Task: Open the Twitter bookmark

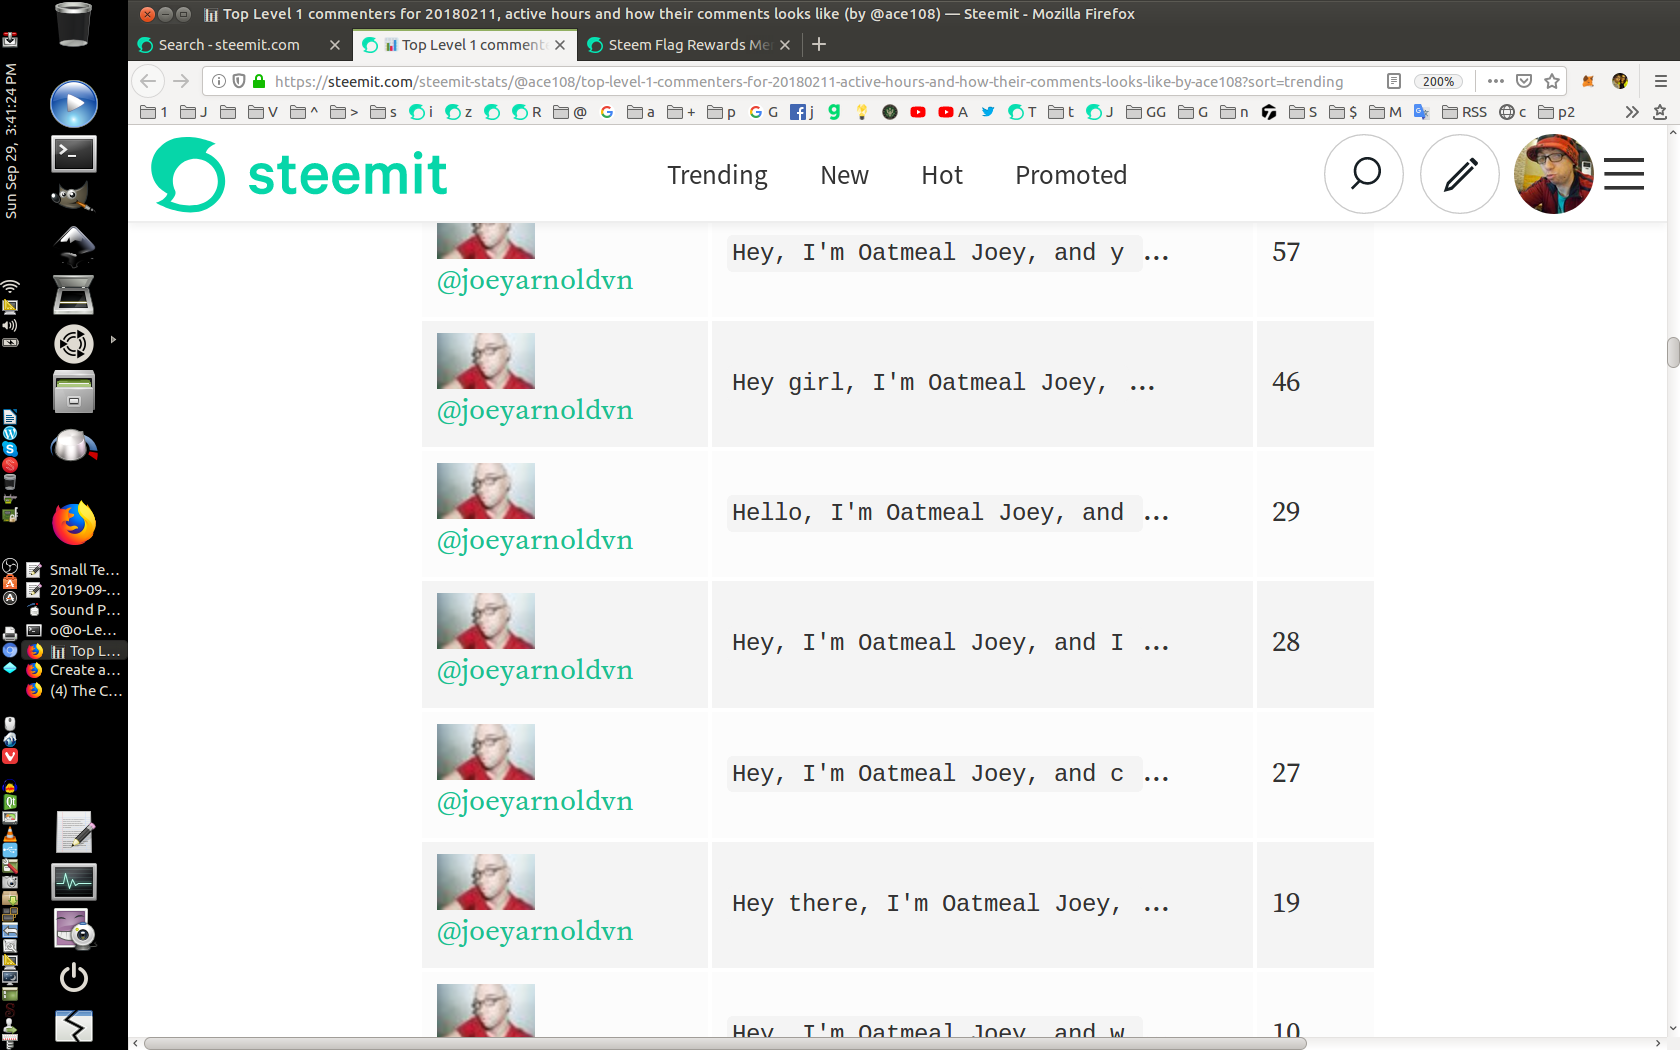Action: point(988,112)
